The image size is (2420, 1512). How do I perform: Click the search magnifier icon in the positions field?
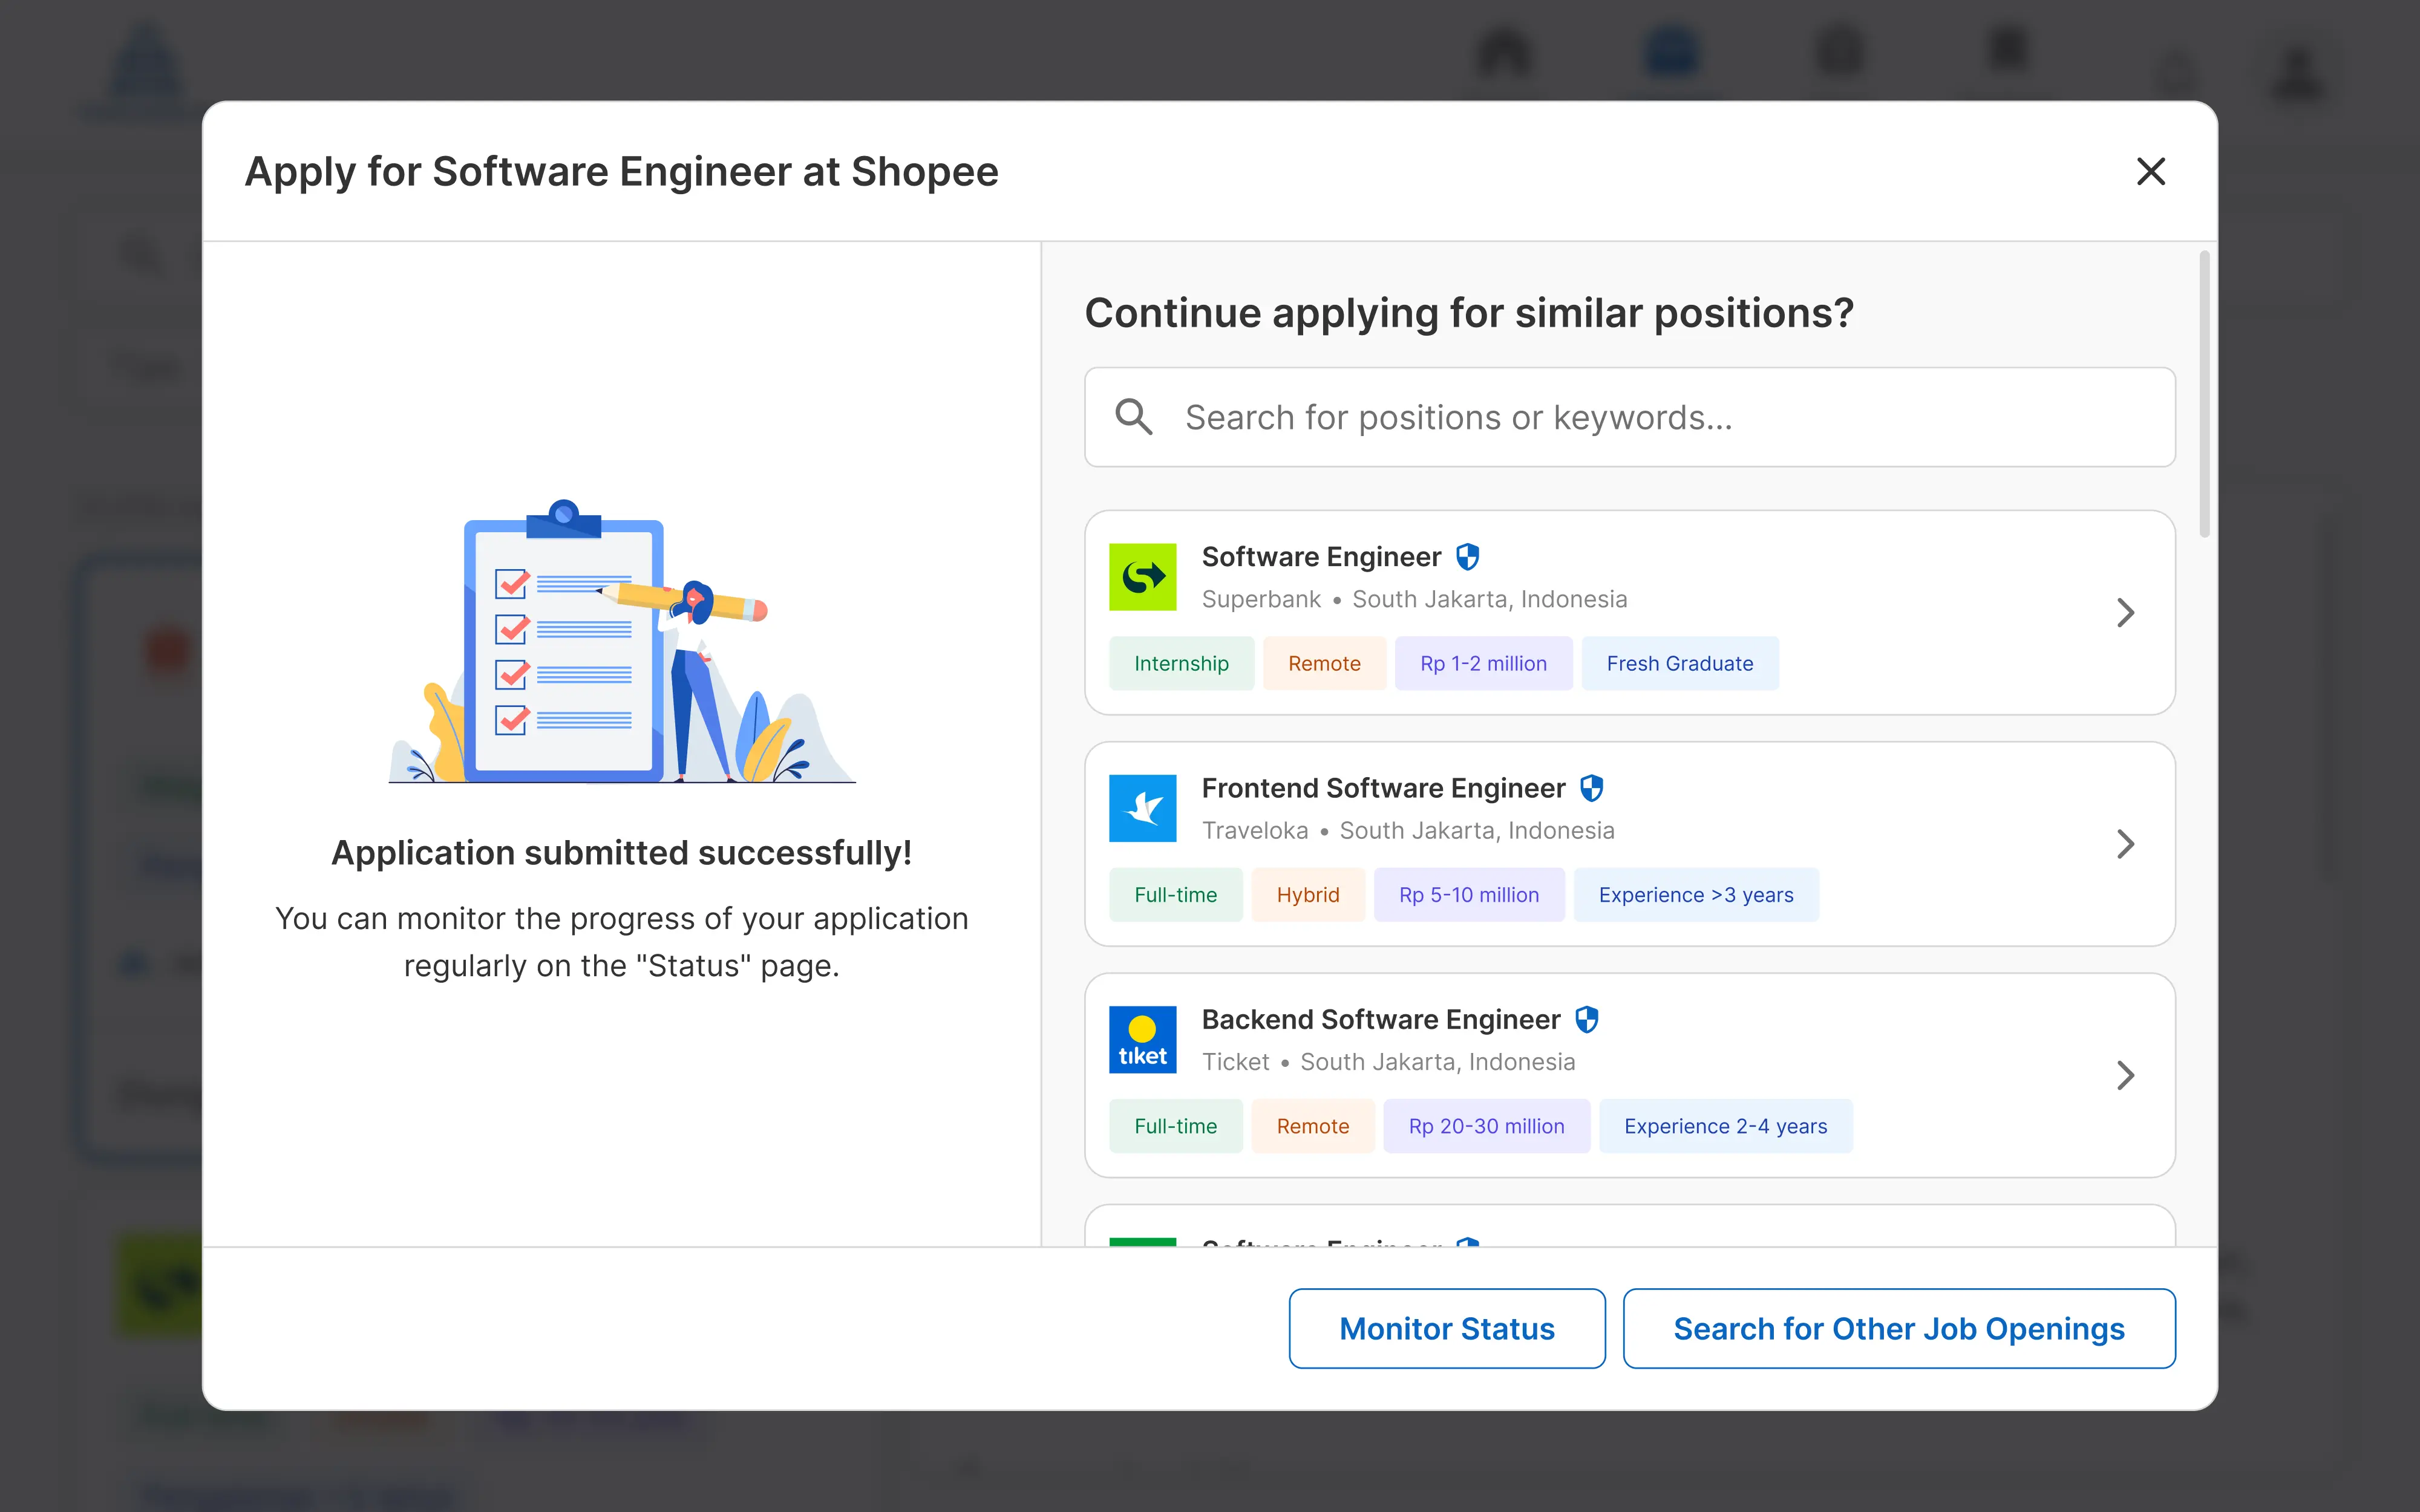pyautogui.click(x=1133, y=417)
